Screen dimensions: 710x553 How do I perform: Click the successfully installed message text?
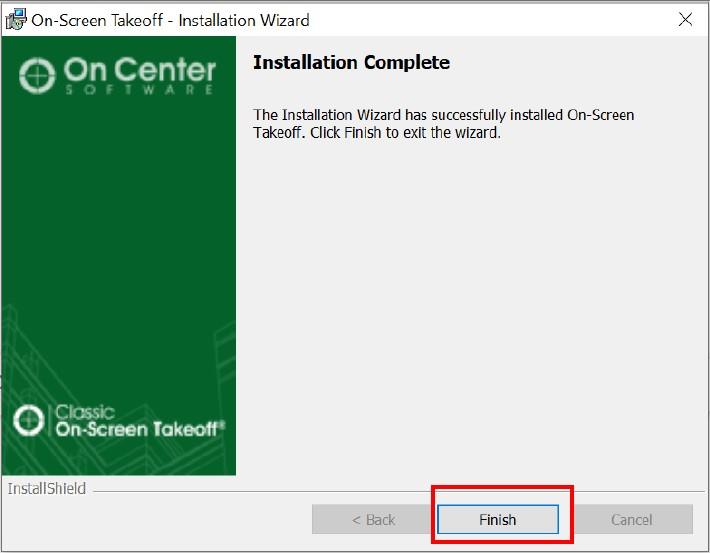[x=443, y=115]
